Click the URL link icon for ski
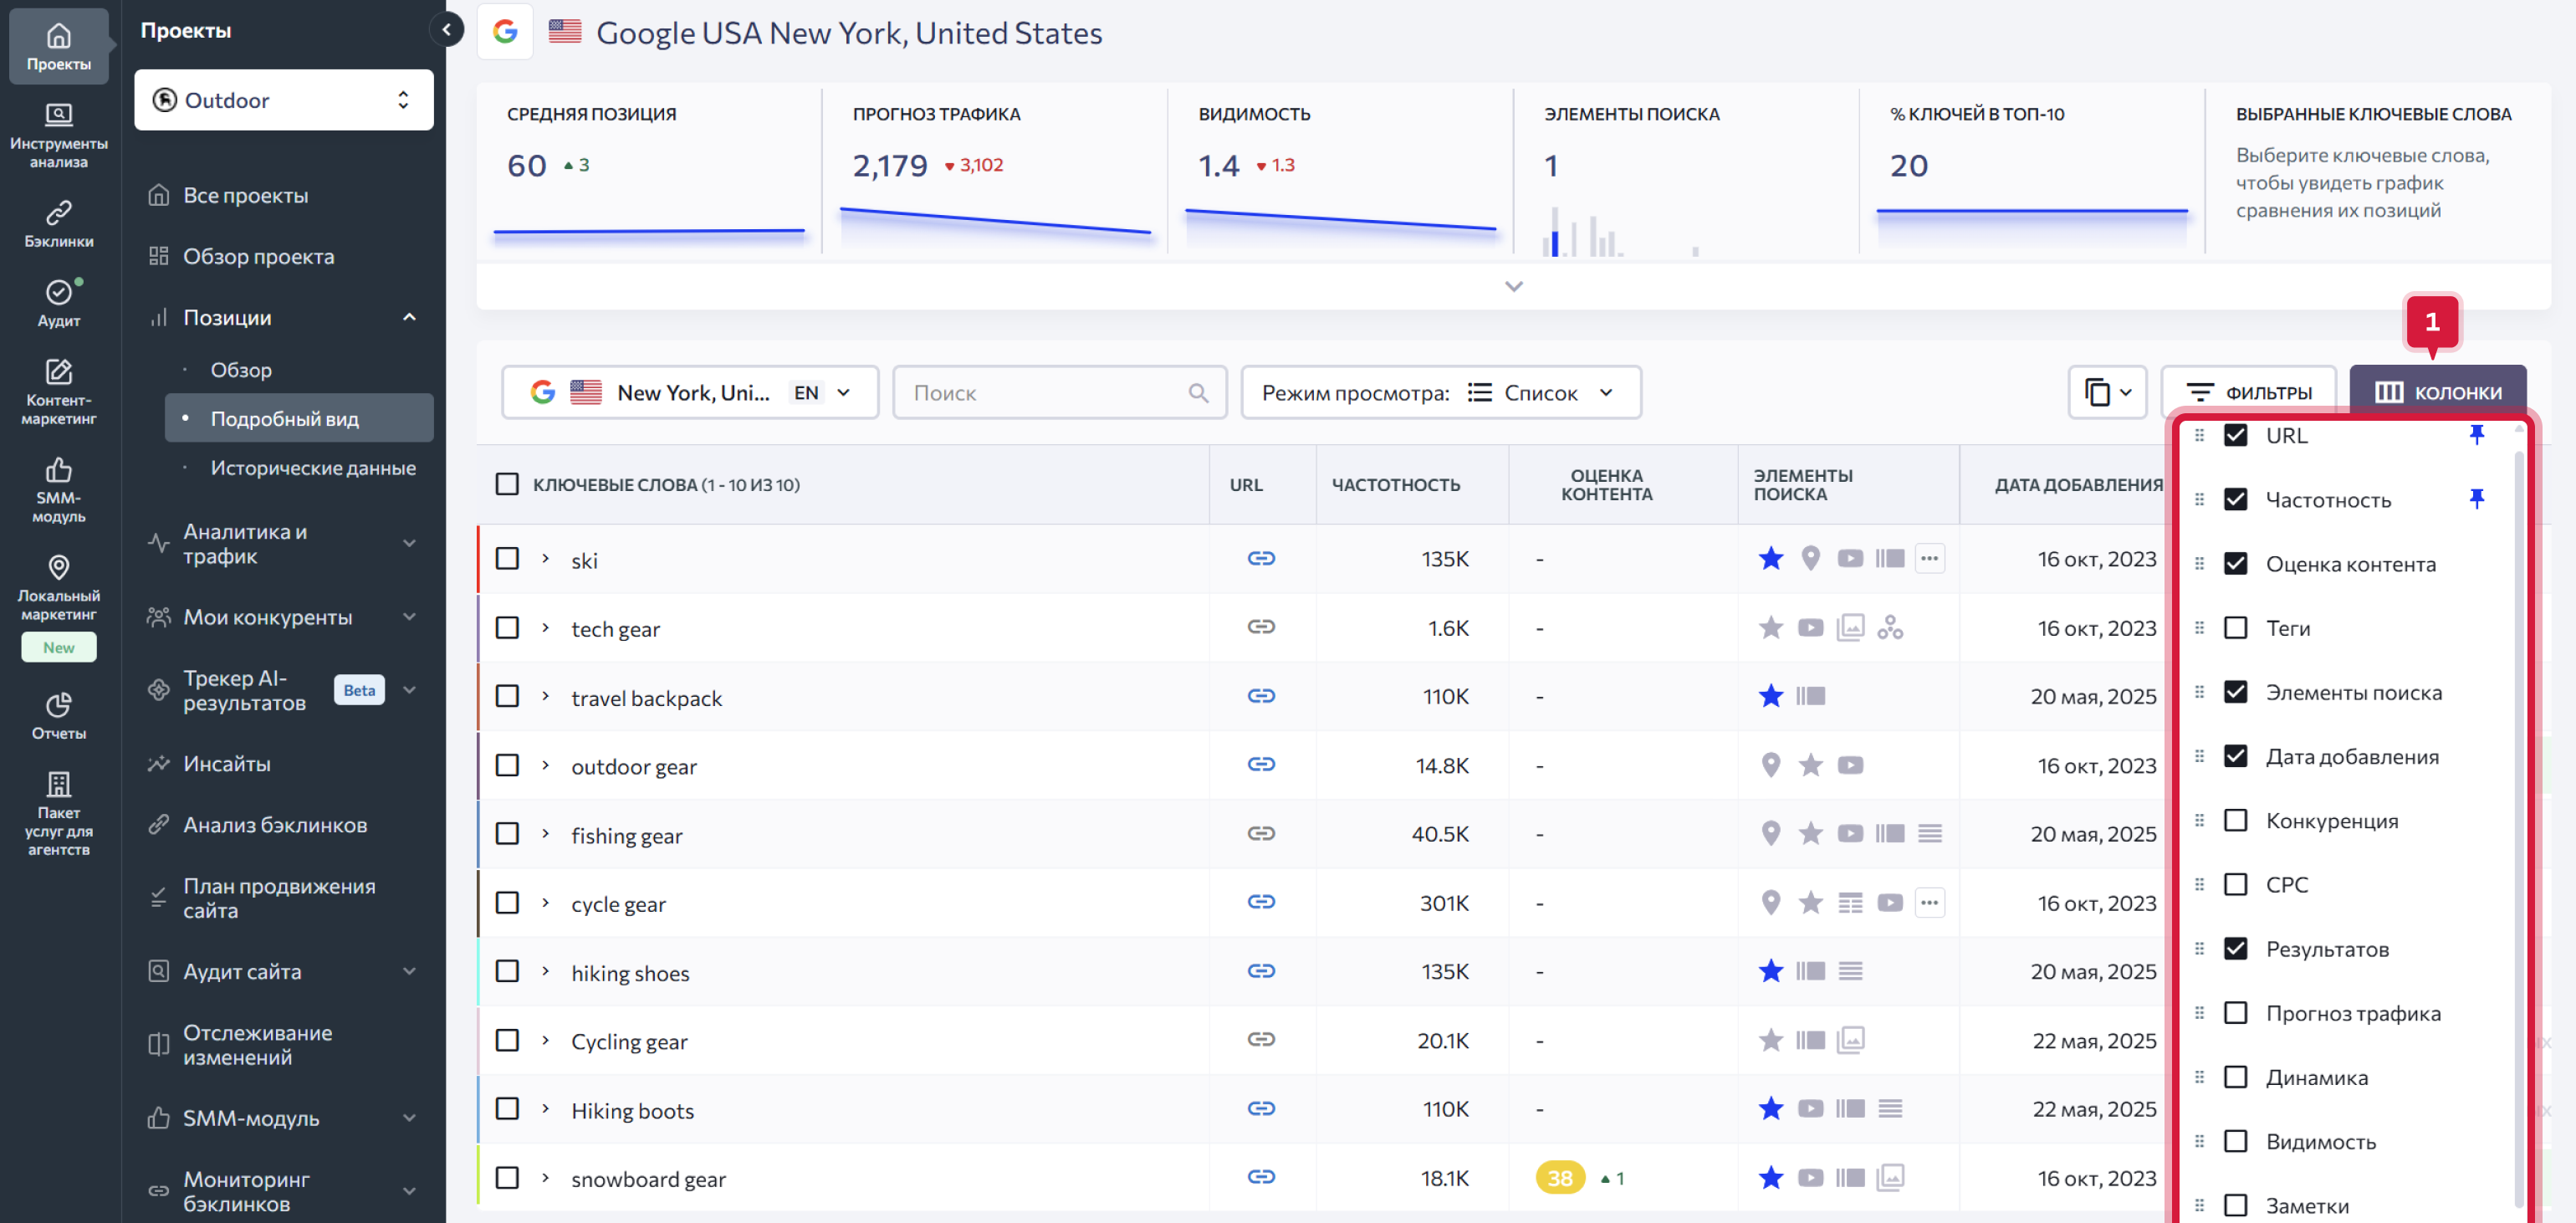The image size is (2576, 1223). click(x=1261, y=558)
